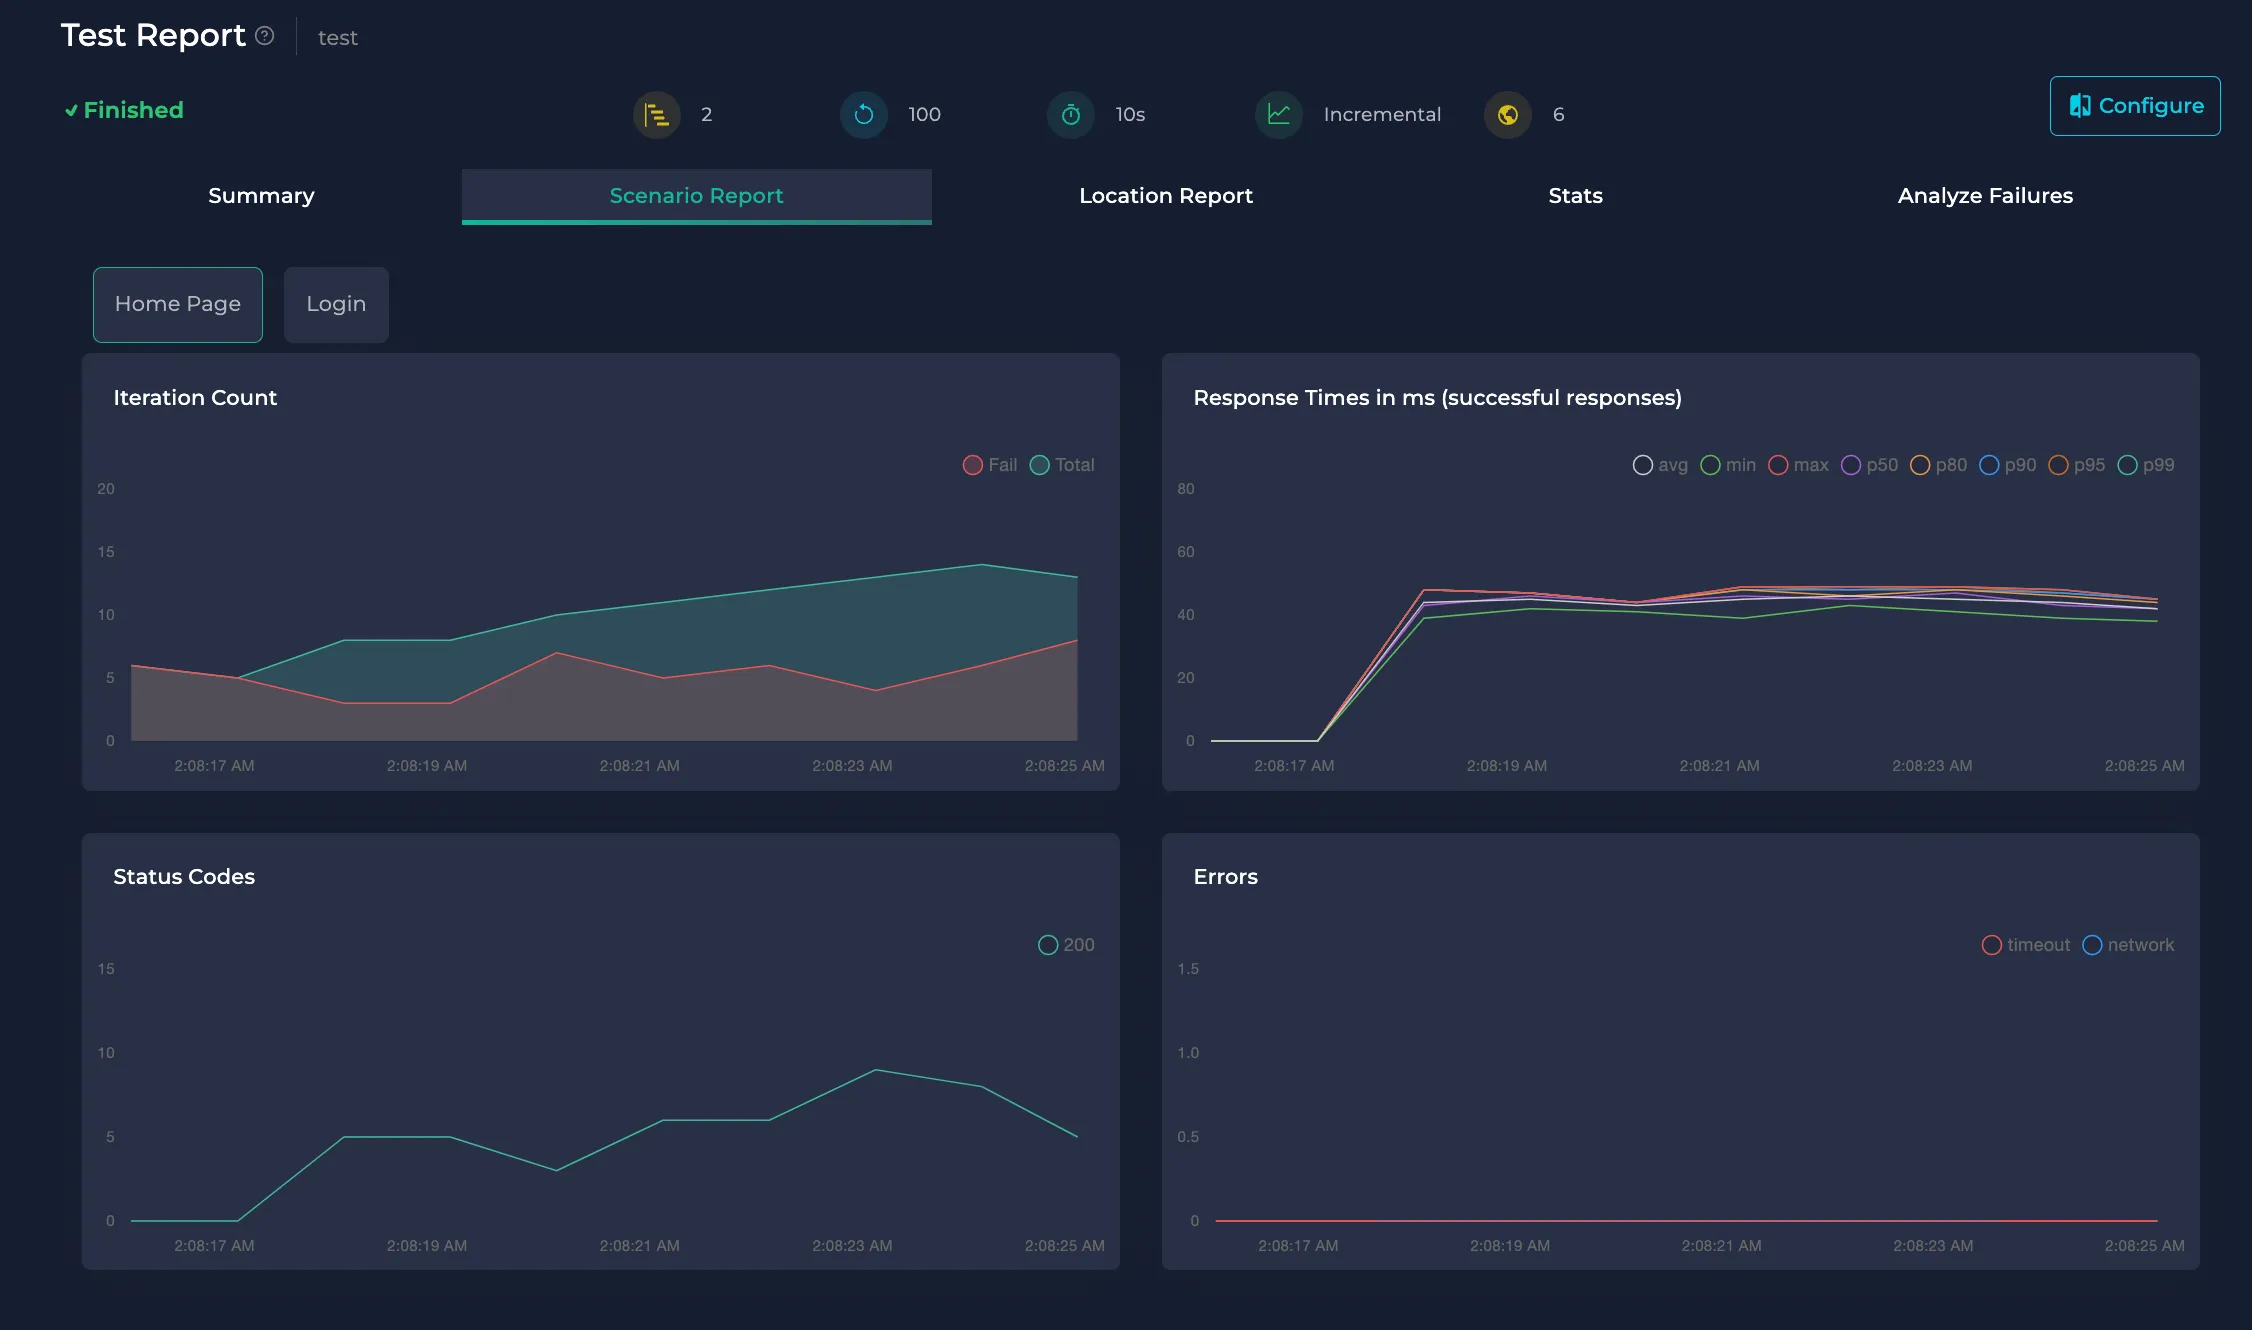This screenshot has width=2252, height=1330.
Task: Click the Iteration Count chart title
Action: 195,398
